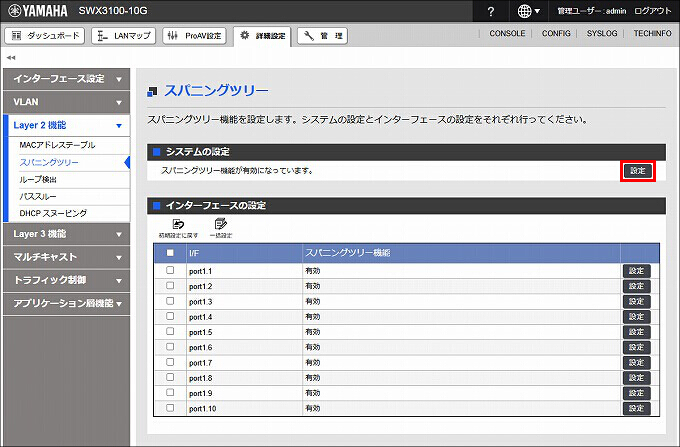Click ログアウト to log out
The height and width of the screenshot is (447, 680).
(652, 11)
